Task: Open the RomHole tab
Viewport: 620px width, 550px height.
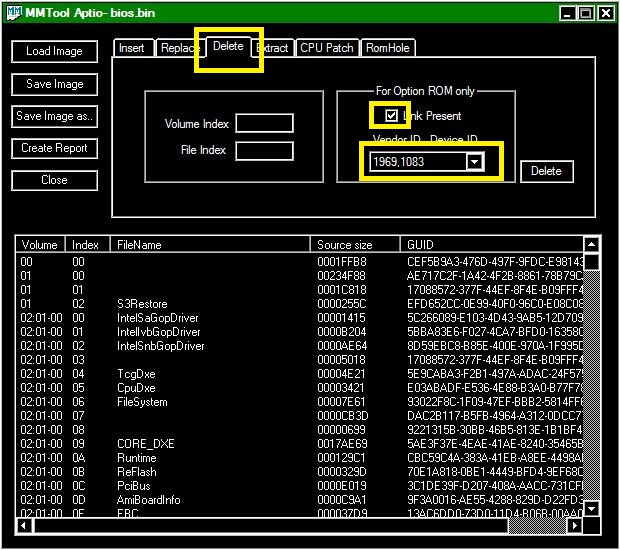Action: (x=388, y=48)
